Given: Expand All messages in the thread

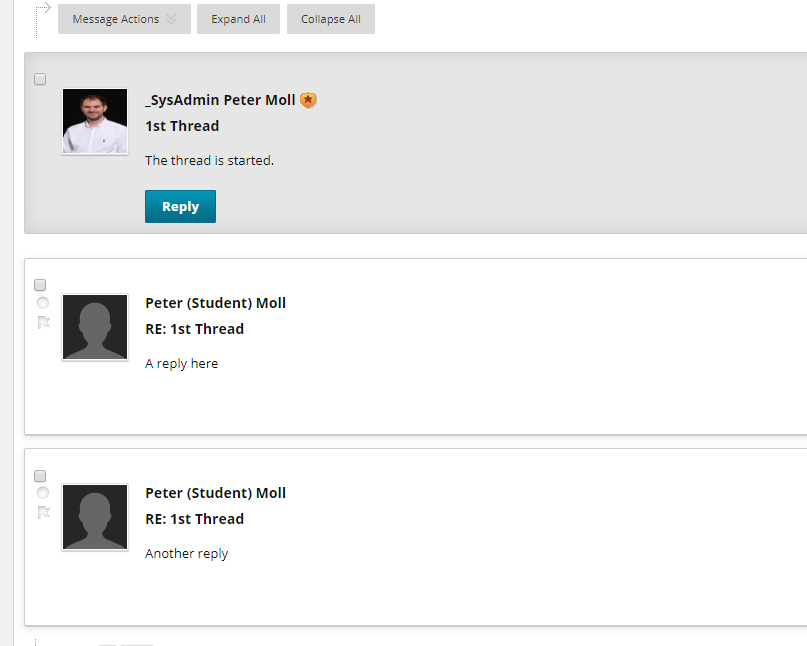Looking at the screenshot, I should tap(238, 19).
